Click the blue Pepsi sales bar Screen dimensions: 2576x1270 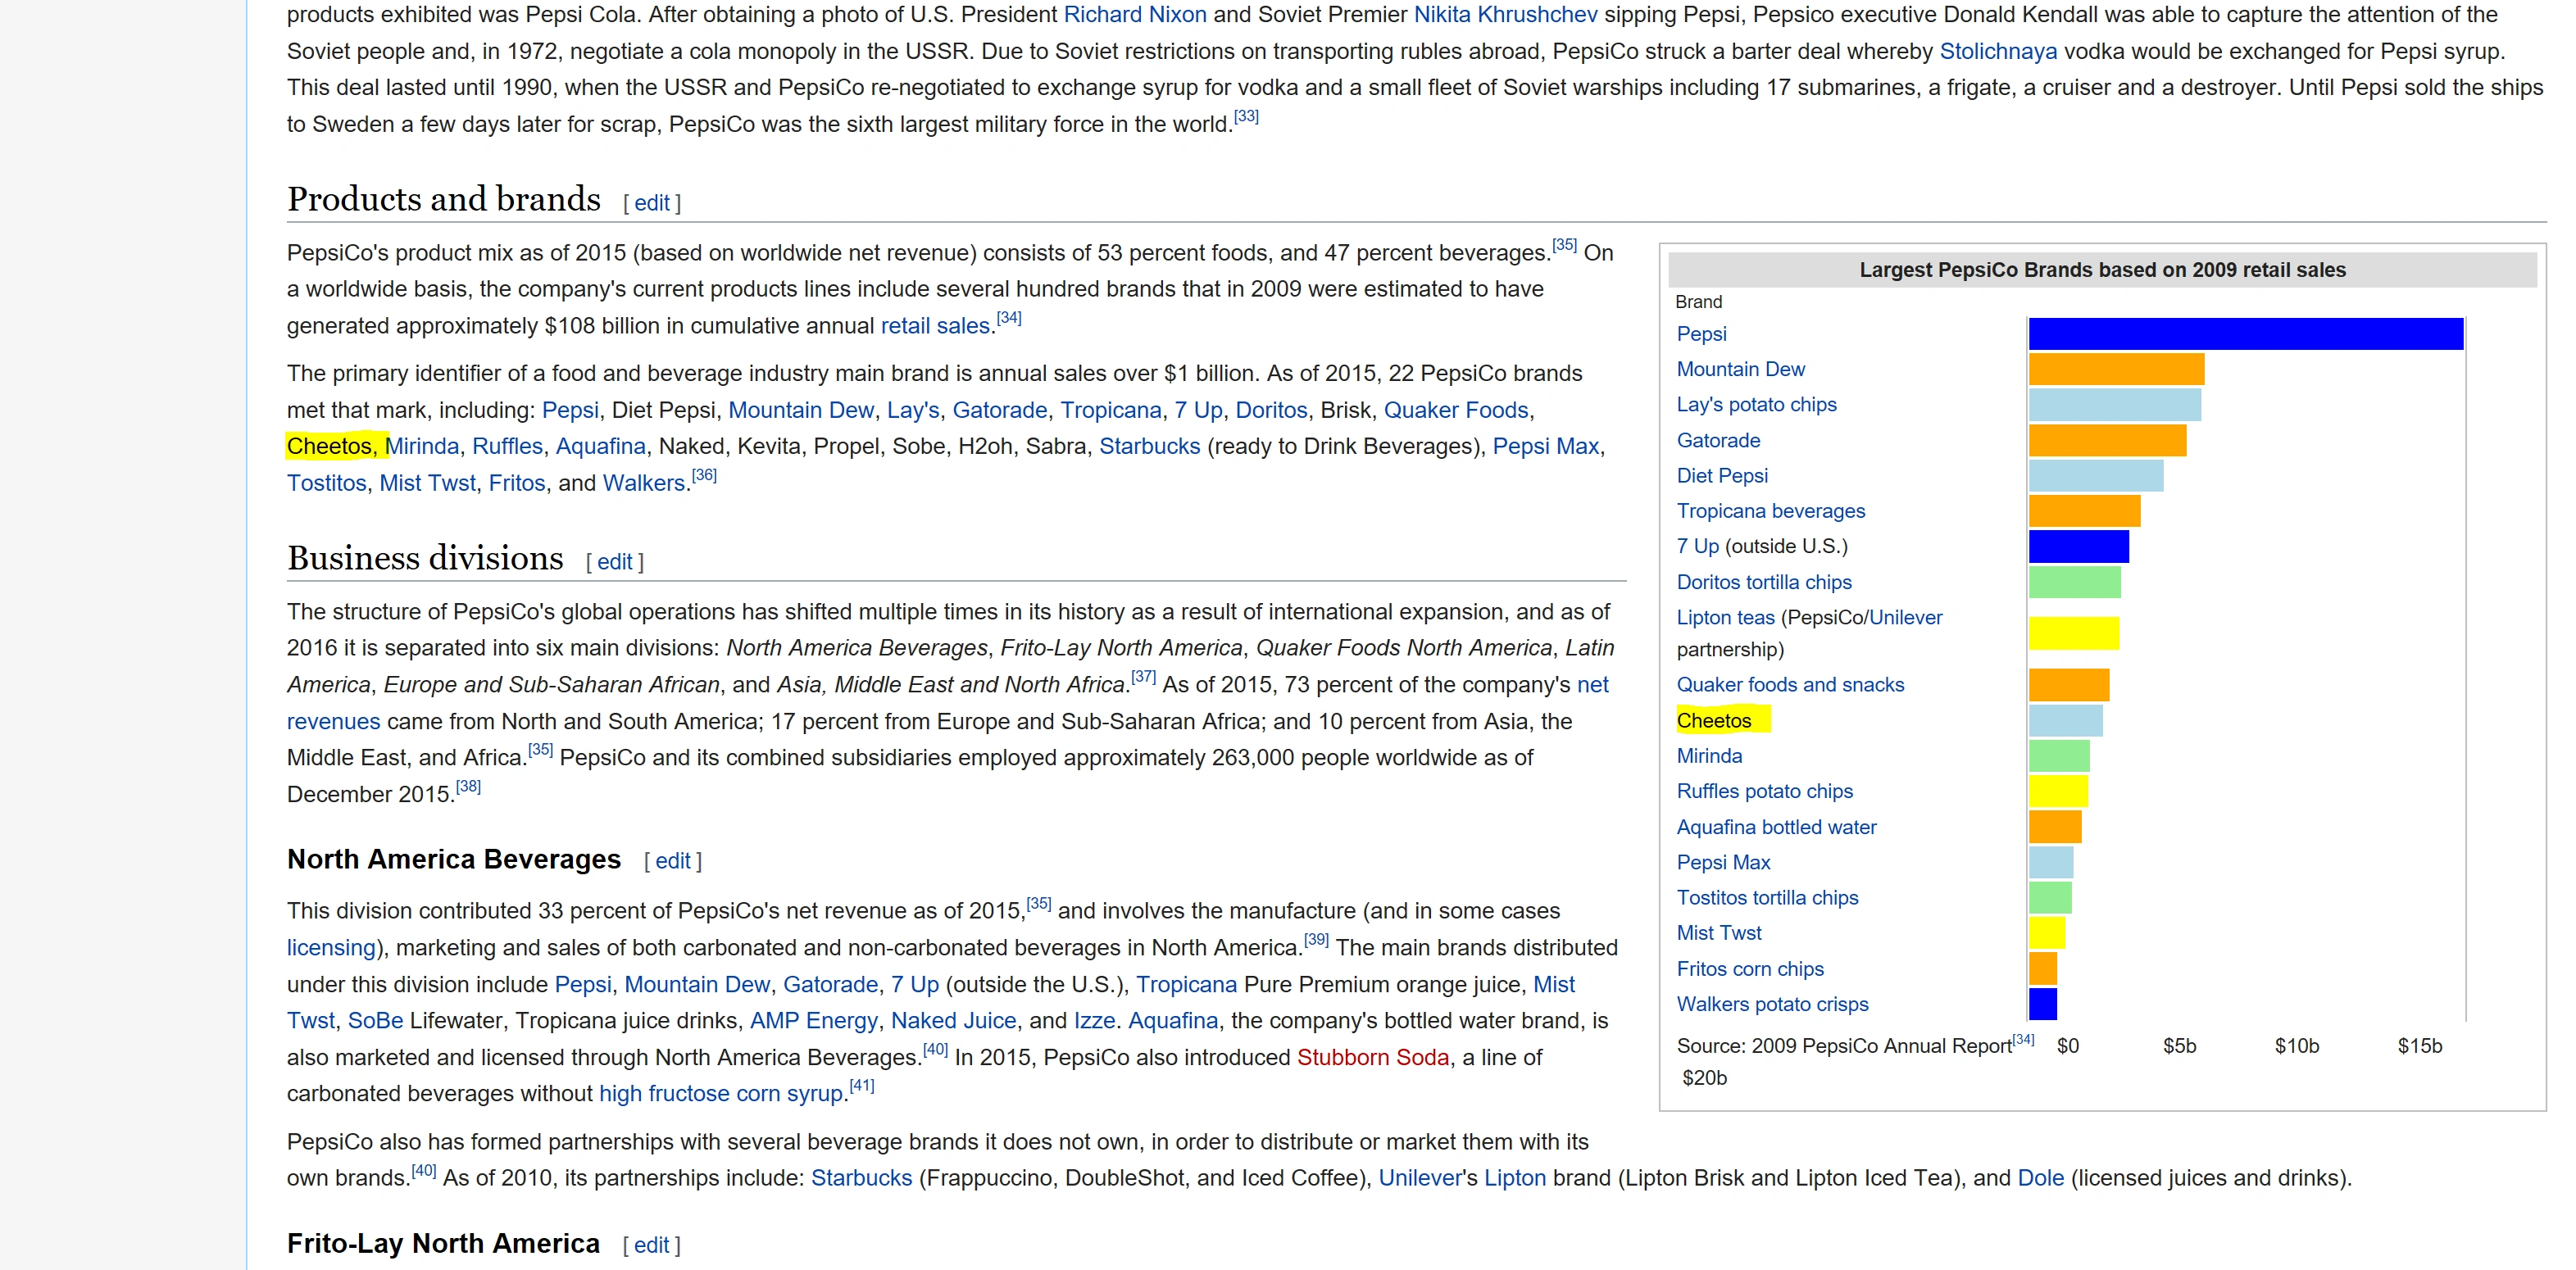coord(2245,334)
